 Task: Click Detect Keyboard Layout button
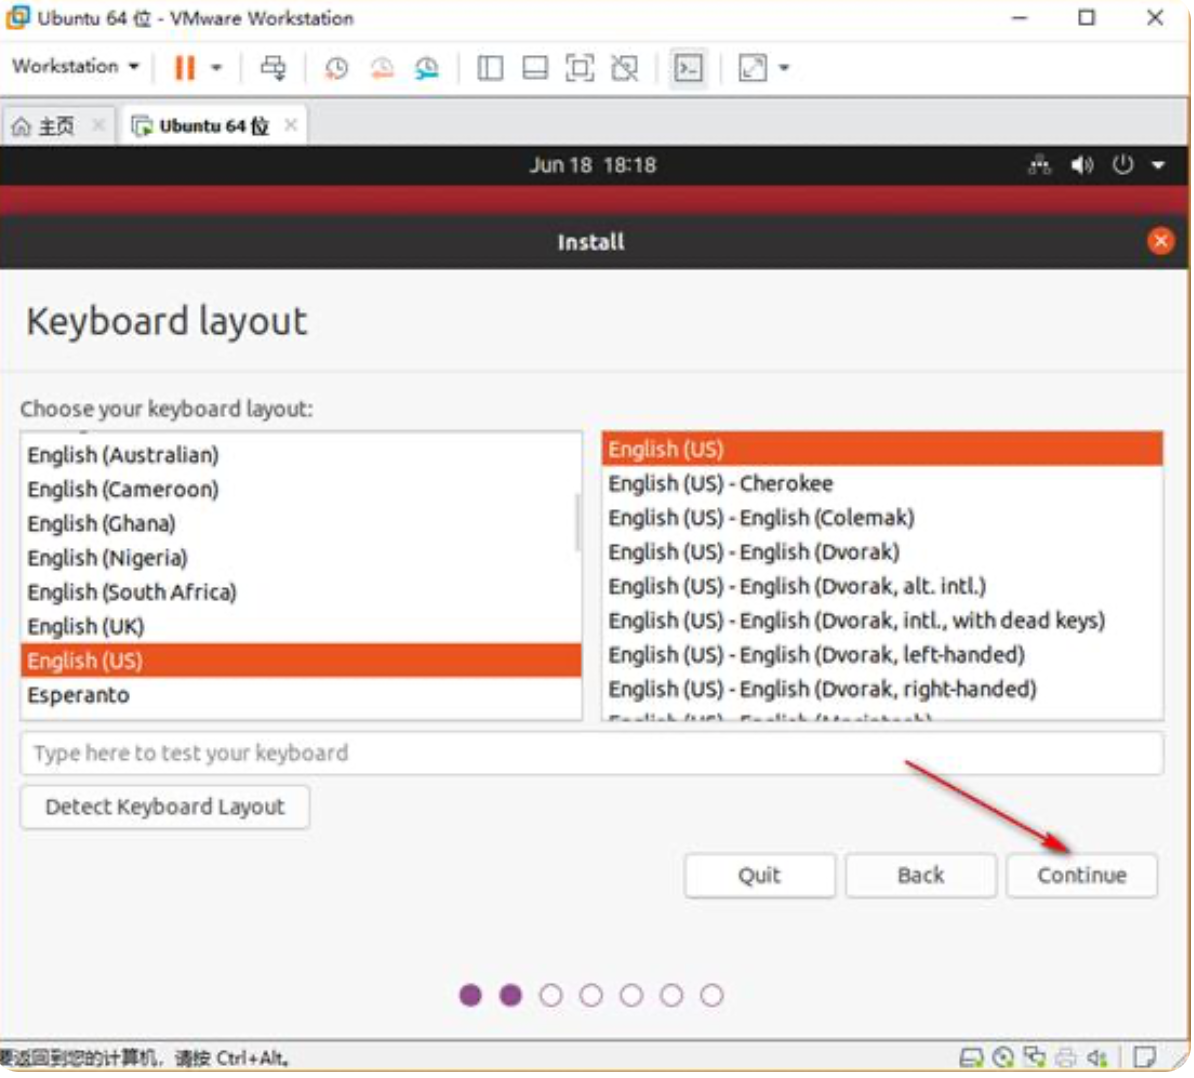pos(165,807)
